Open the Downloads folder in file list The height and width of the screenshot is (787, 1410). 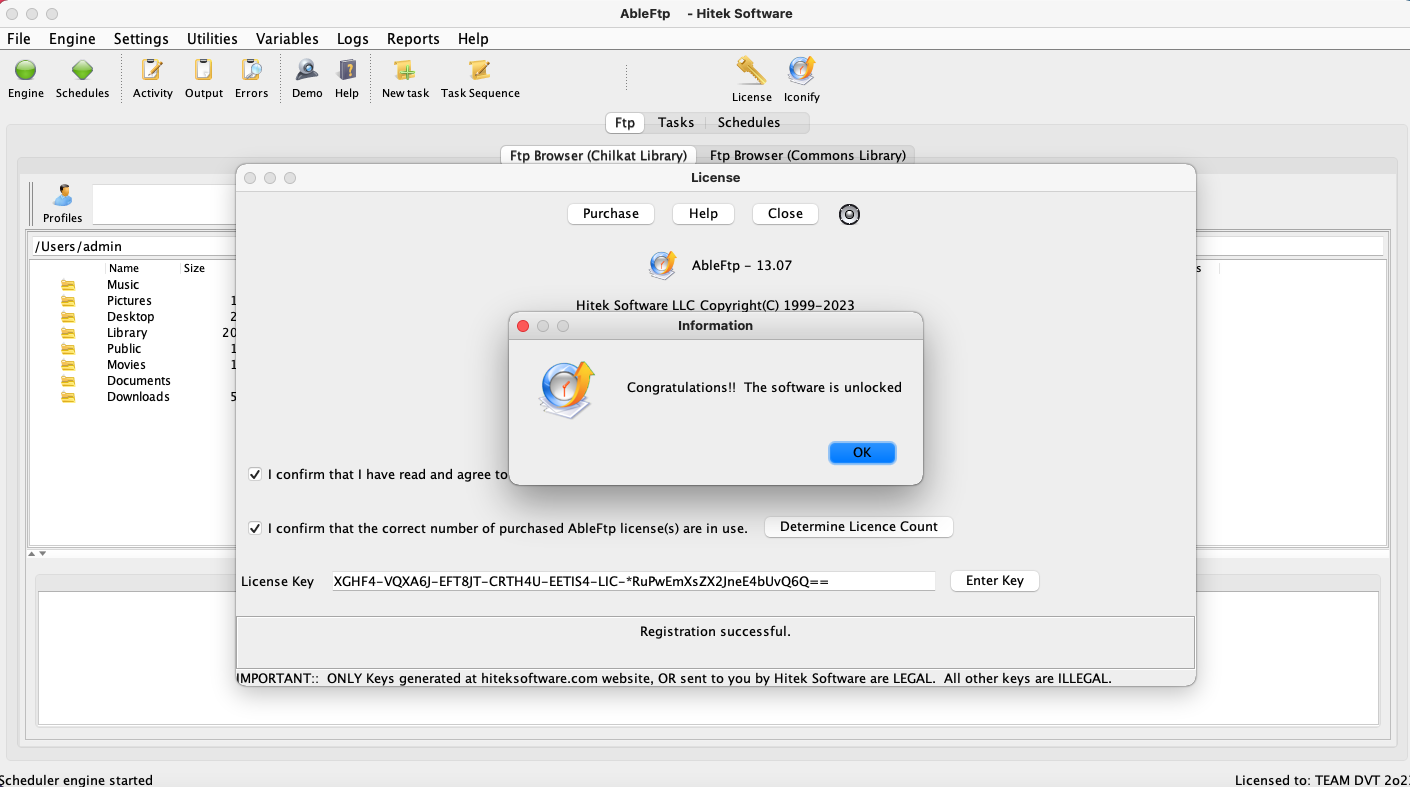[138, 397]
